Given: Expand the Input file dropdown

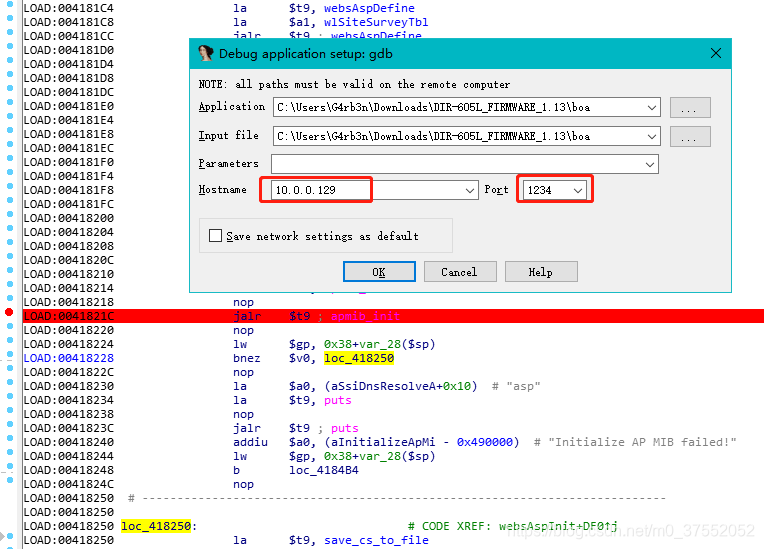Looking at the screenshot, I should (x=651, y=136).
